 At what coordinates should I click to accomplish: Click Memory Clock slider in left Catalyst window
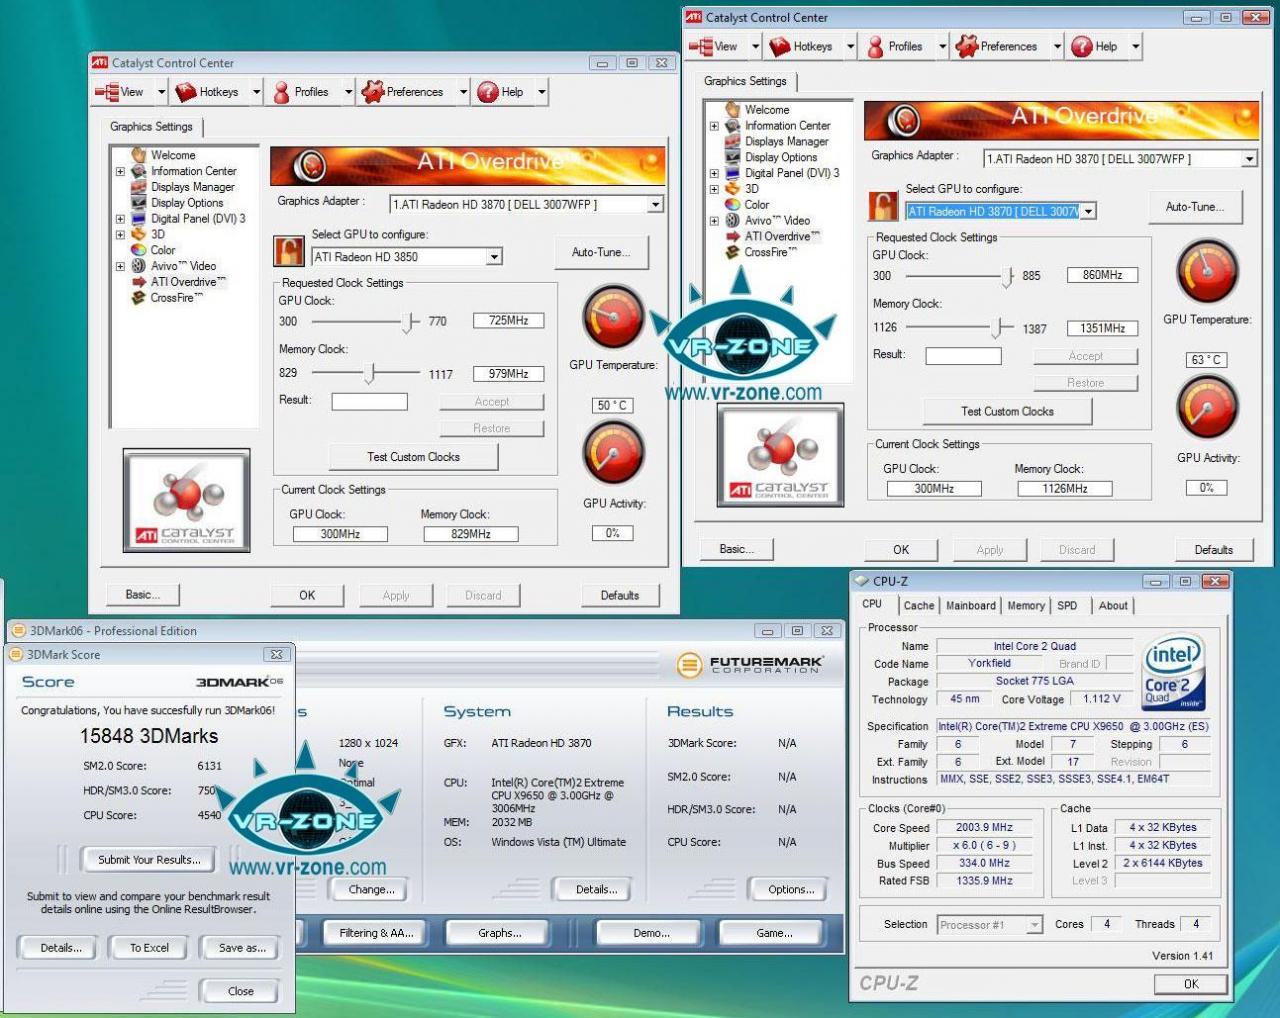(370, 373)
